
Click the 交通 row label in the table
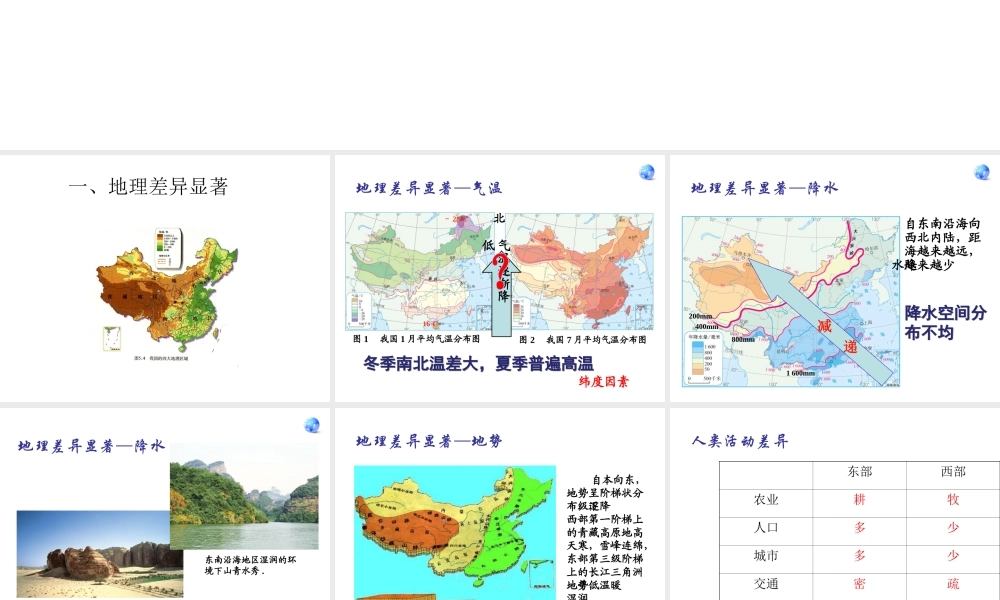tap(766, 584)
